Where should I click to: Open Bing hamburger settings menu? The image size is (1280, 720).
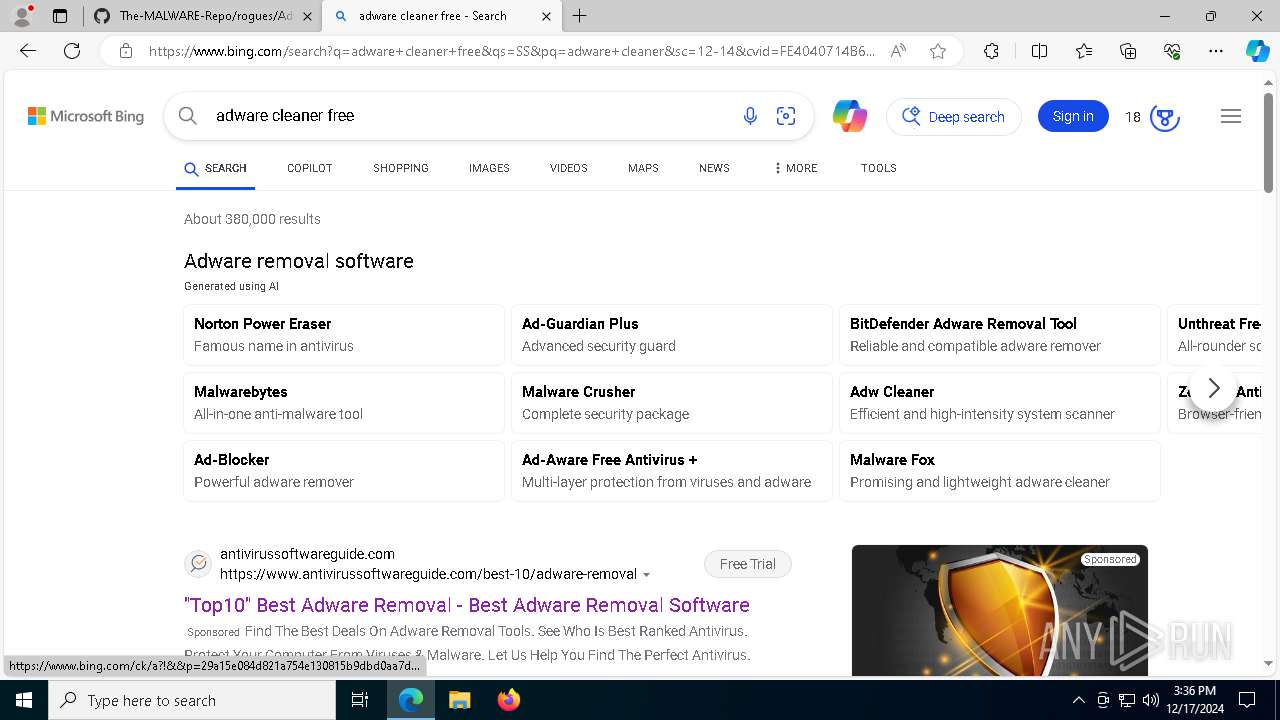[1231, 116]
